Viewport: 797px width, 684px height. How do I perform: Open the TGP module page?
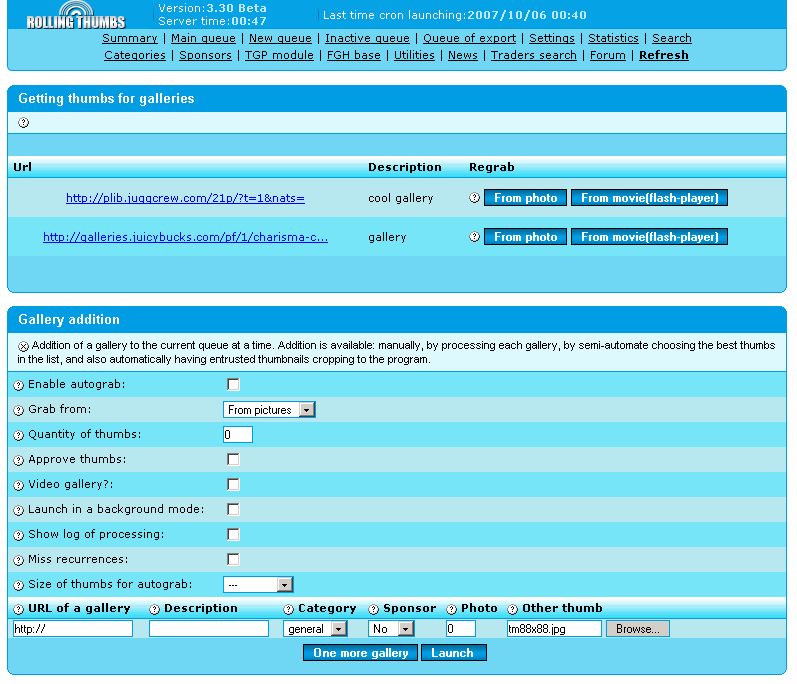(x=279, y=55)
